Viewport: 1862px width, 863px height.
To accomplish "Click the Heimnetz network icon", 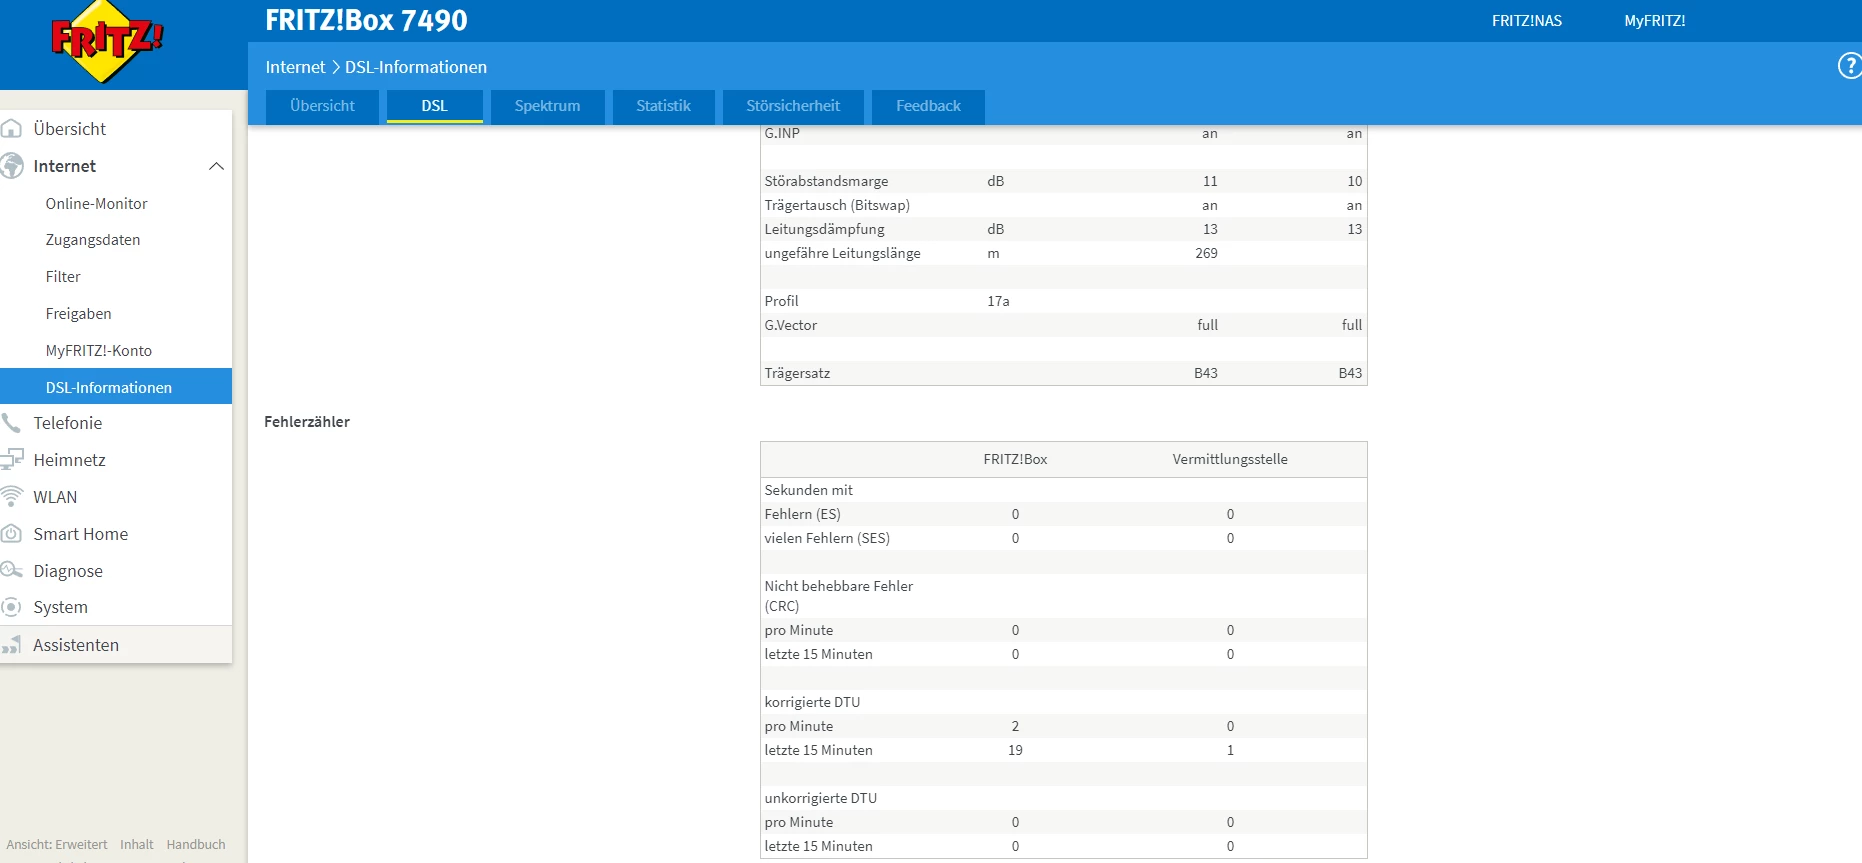I will coord(12,460).
